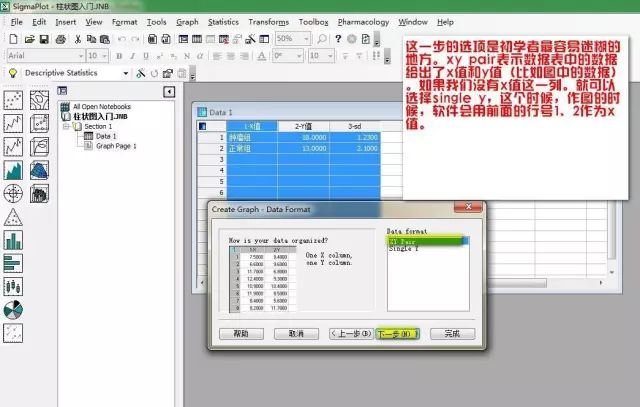
Task: Open the Insert menu
Action: [x=65, y=22]
